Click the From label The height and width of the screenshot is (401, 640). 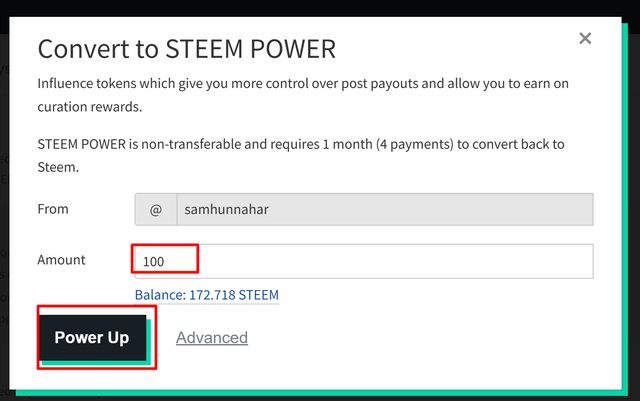point(54,209)
